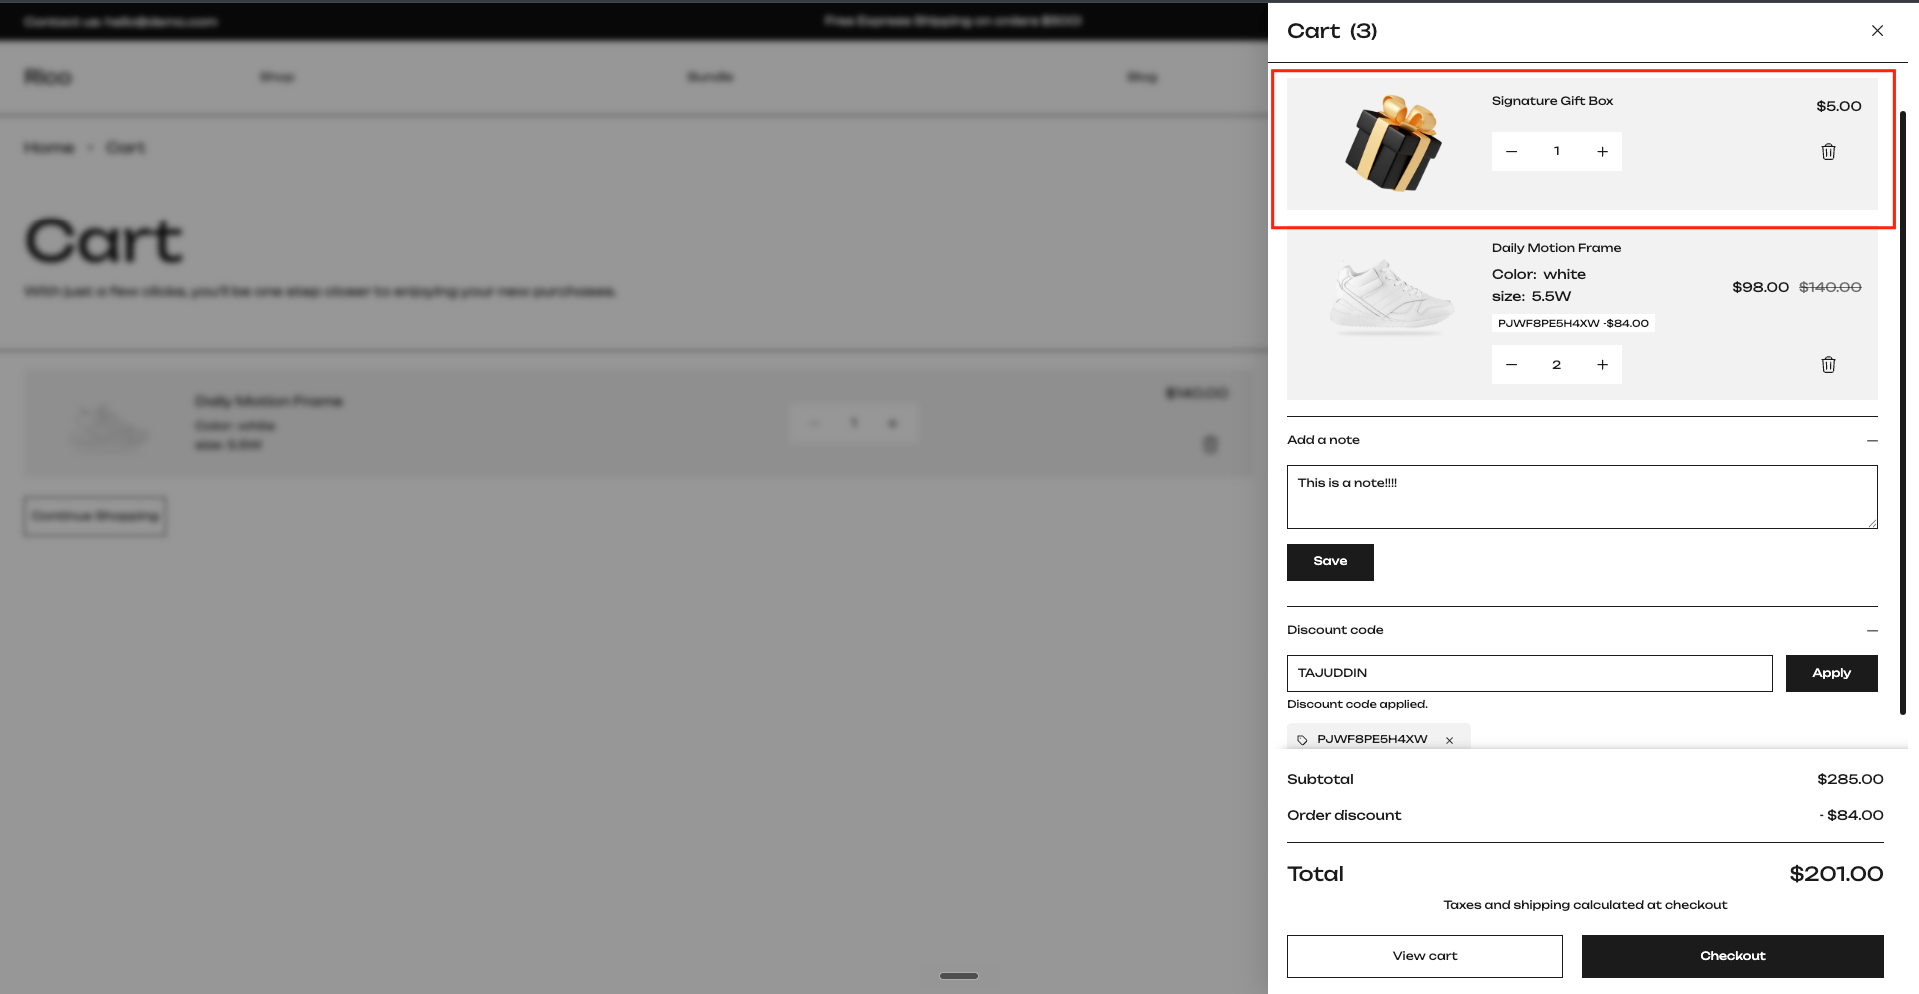Open the white sneaker product thumbnail
This screenshot has width=1919, height=994.
pos(1392,297)
